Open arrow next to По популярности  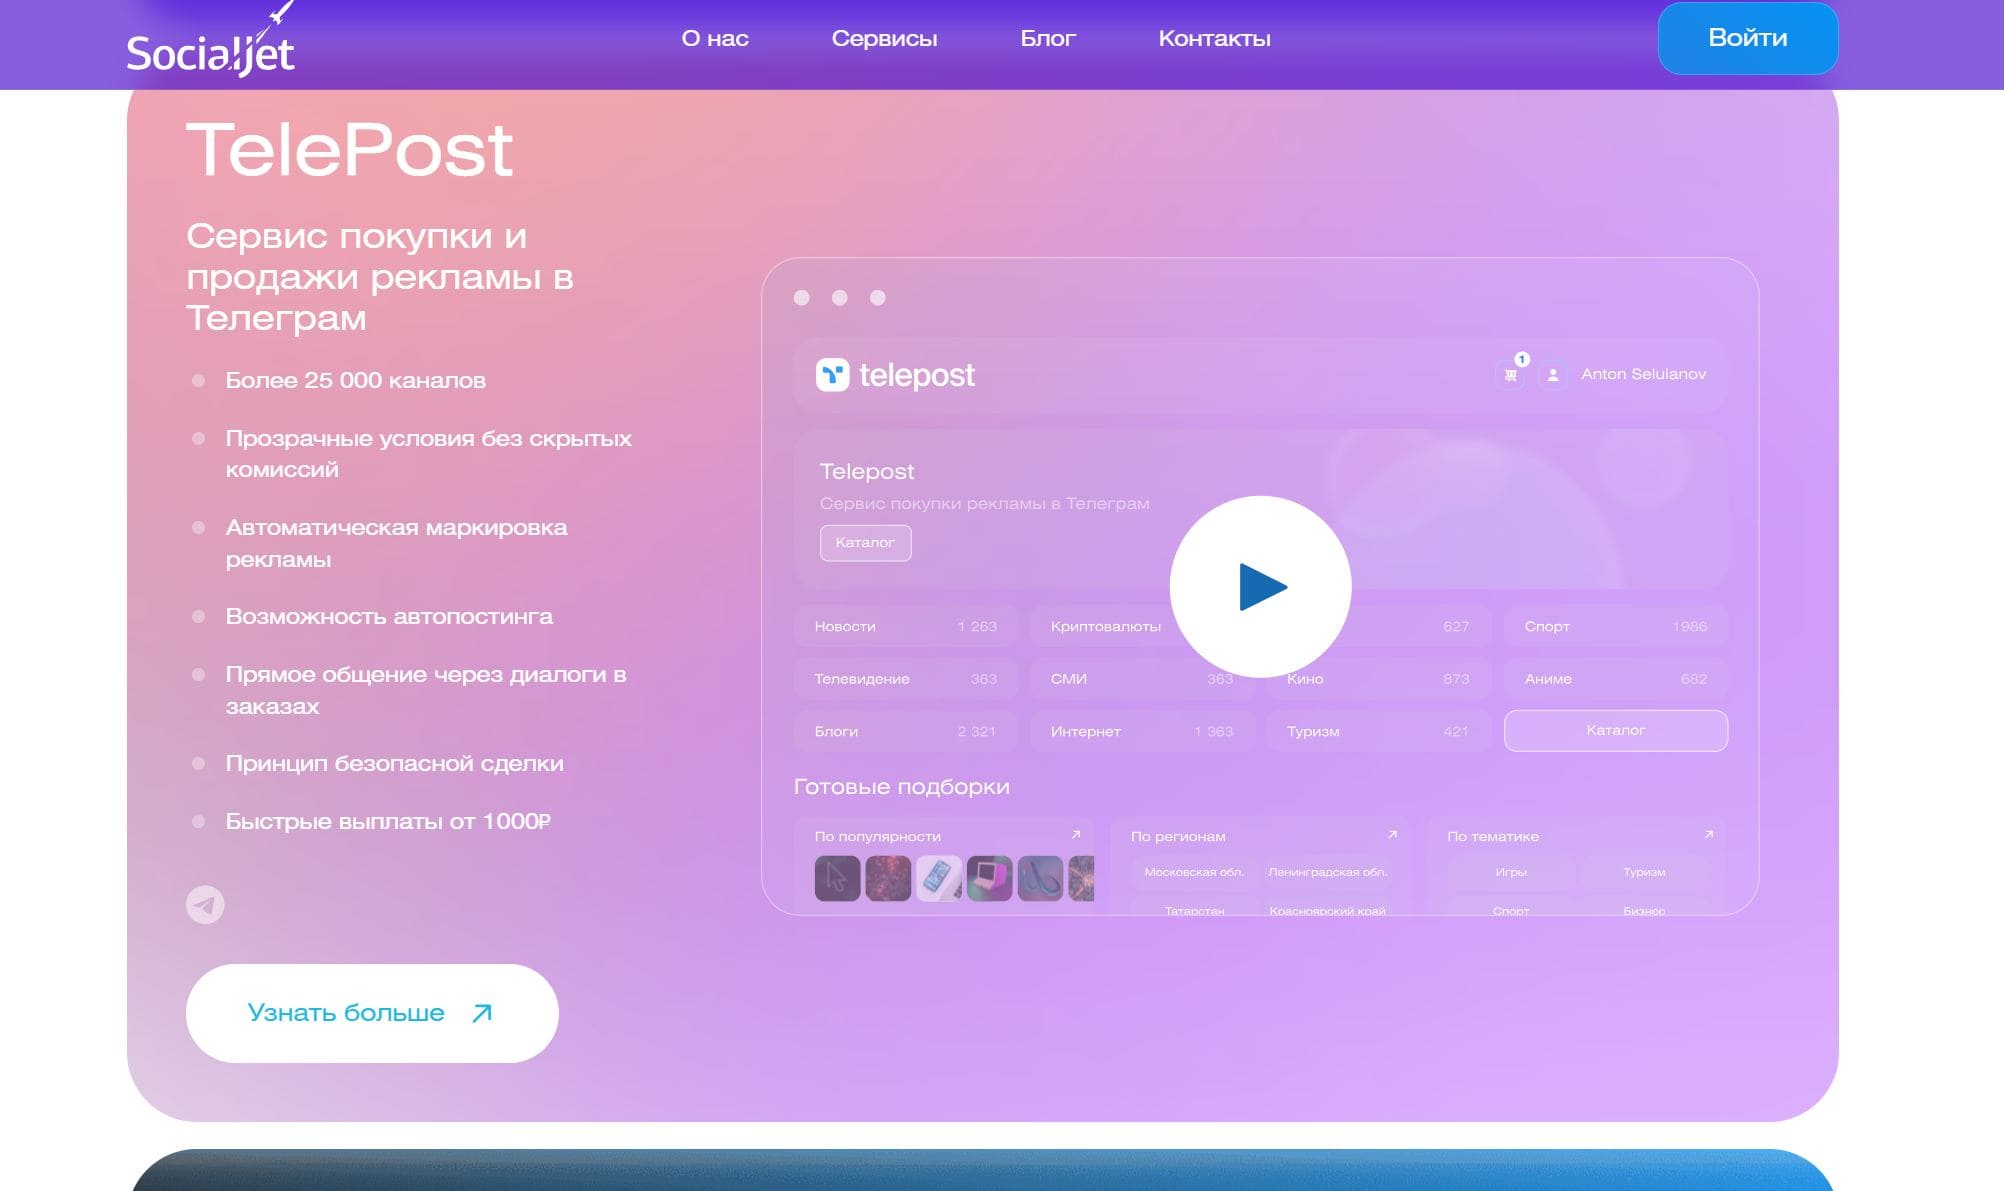pyautogui.click(x=1076, y=835)
